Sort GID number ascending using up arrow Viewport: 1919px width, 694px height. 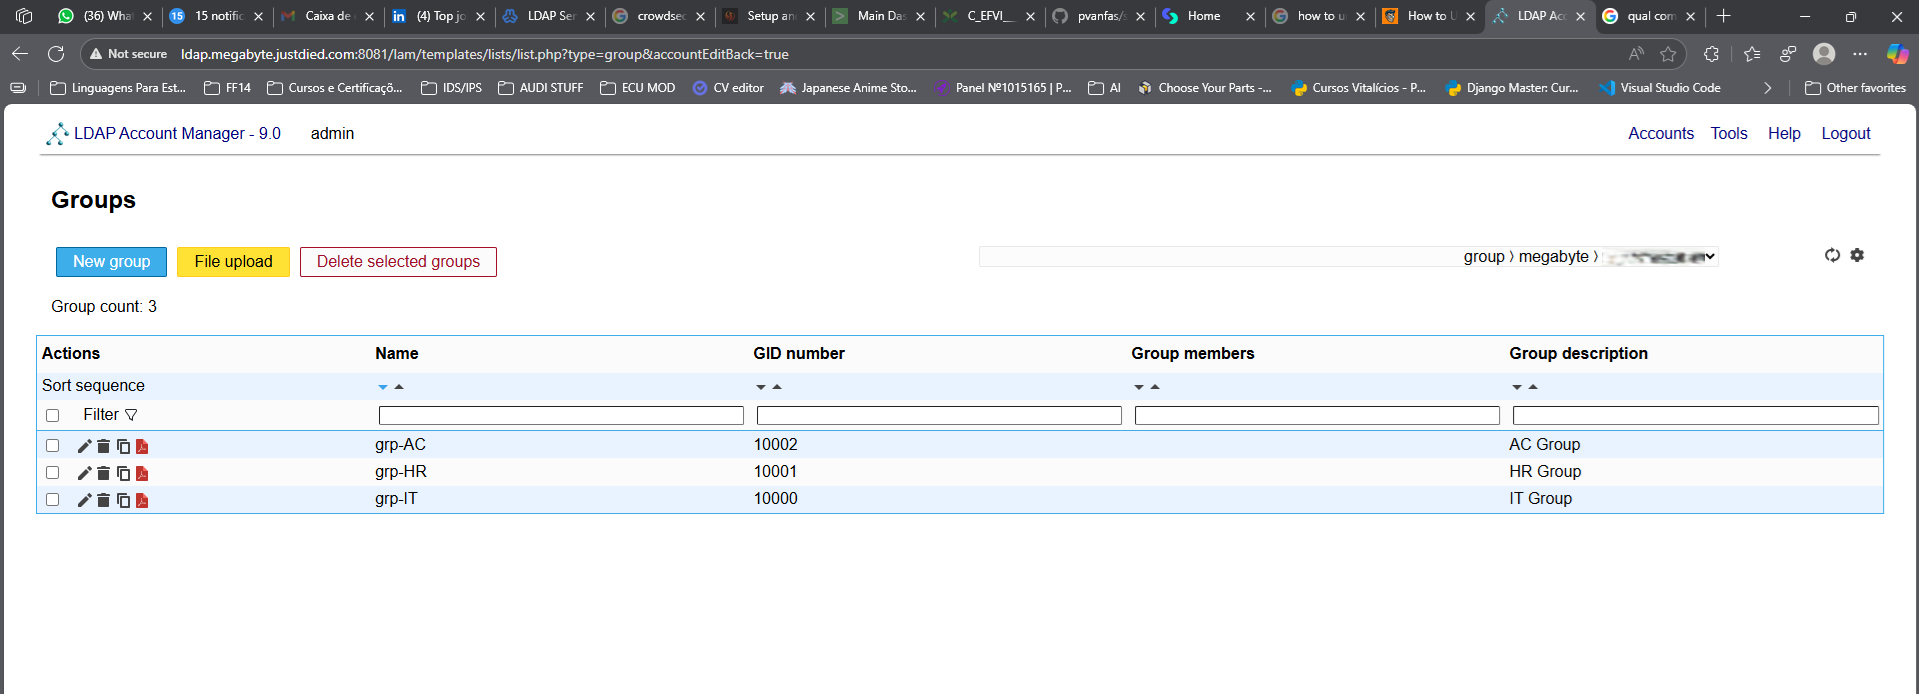[x=777, y=387]
